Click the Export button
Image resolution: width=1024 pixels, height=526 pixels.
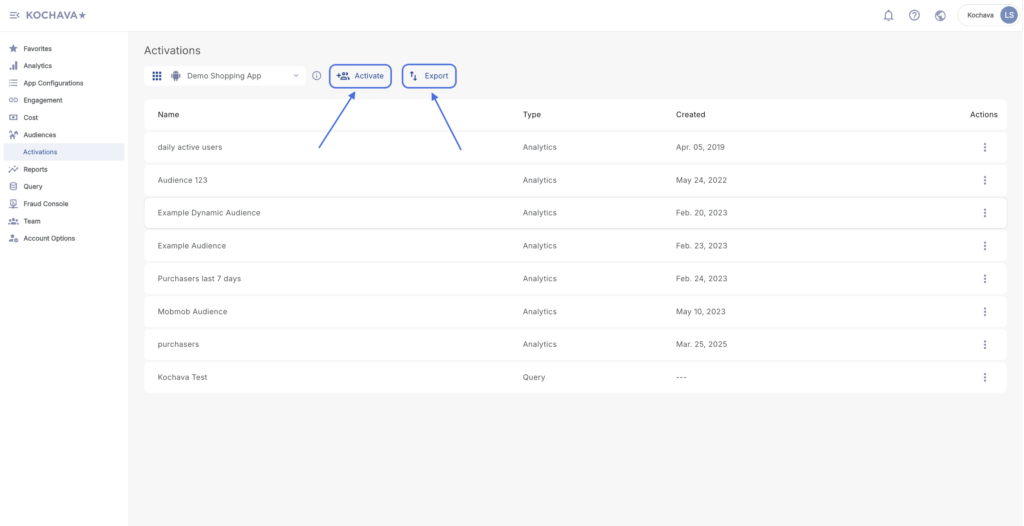(x=429, y=76)
